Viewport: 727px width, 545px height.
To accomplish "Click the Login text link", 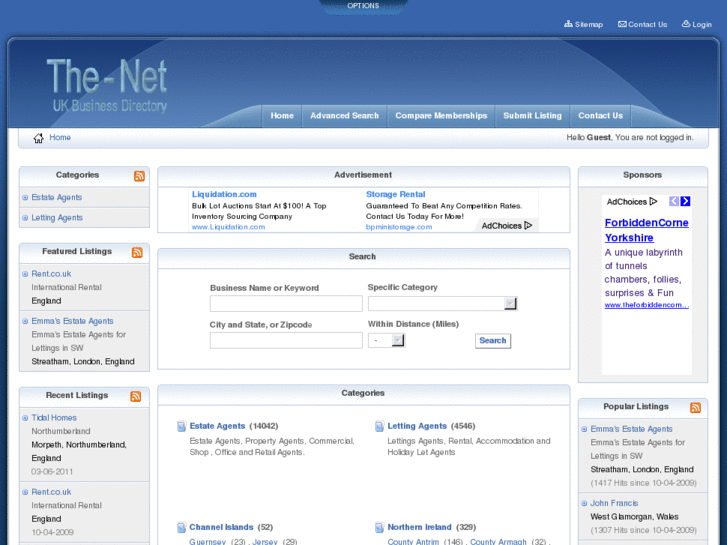I will coord(702,24).
